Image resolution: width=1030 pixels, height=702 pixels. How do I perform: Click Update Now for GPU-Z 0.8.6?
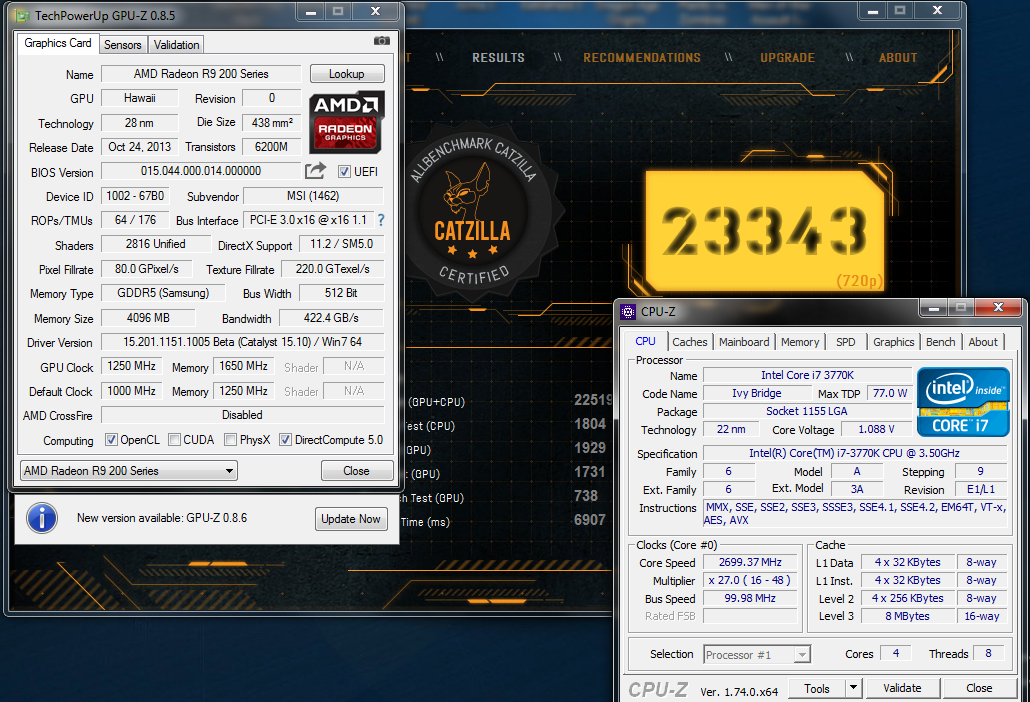tap(351, 519)
